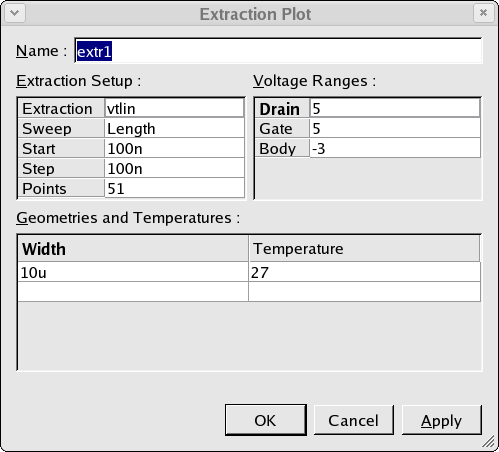Edit the Start value 100n
The image size is (499, 452).
pyautogui.click(x=175, y=149)
